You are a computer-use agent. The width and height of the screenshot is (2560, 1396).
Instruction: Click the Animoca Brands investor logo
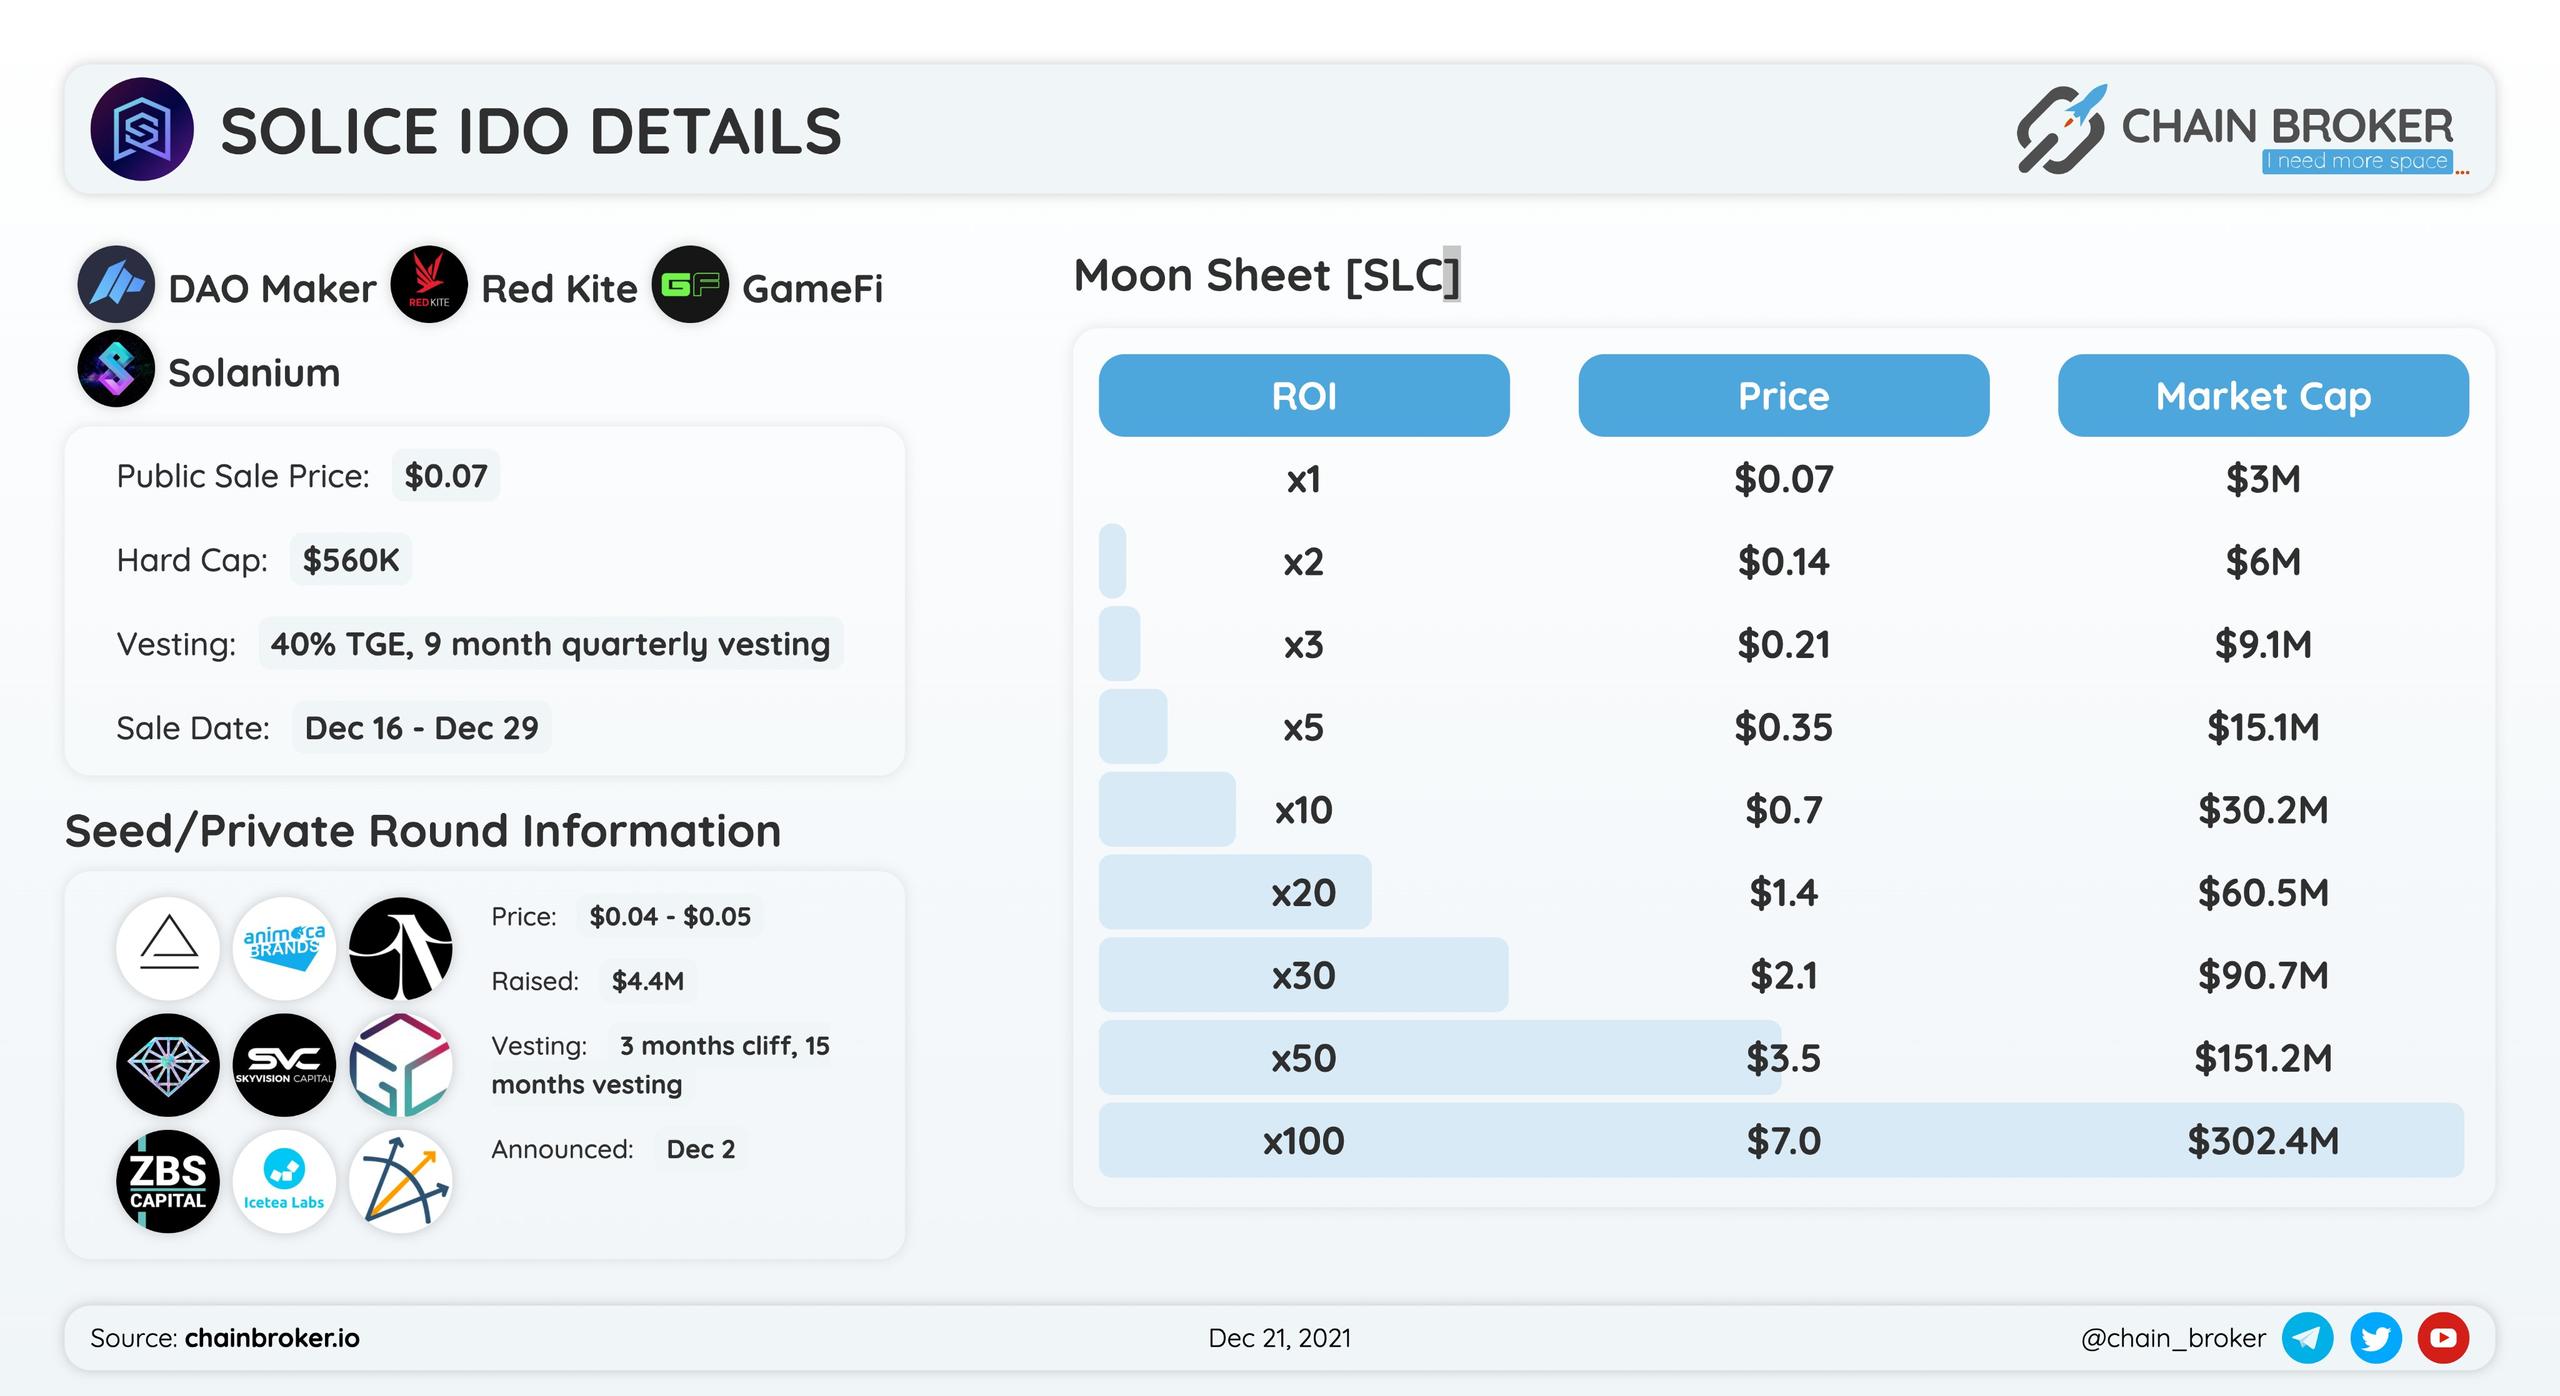click(284, 948)
